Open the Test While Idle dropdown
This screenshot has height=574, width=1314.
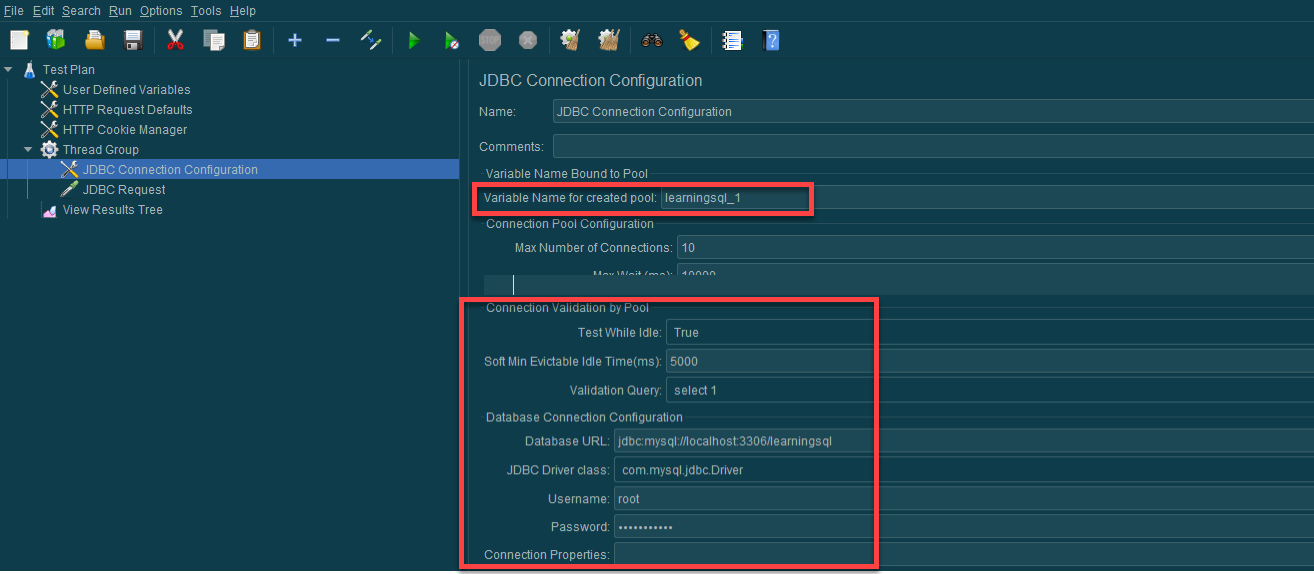[x=989, y=332]
